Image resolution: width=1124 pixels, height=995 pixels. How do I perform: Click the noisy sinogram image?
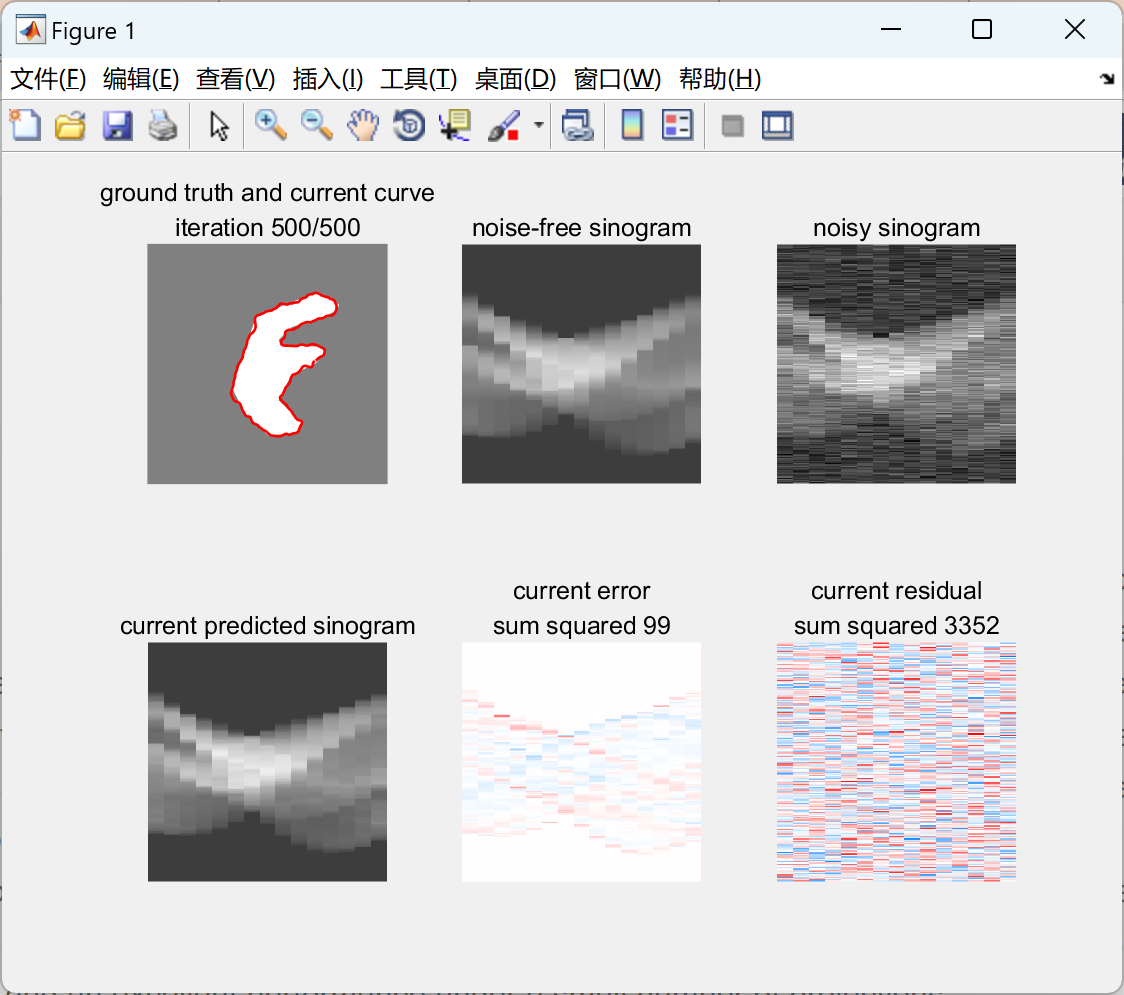coord(896,363)
